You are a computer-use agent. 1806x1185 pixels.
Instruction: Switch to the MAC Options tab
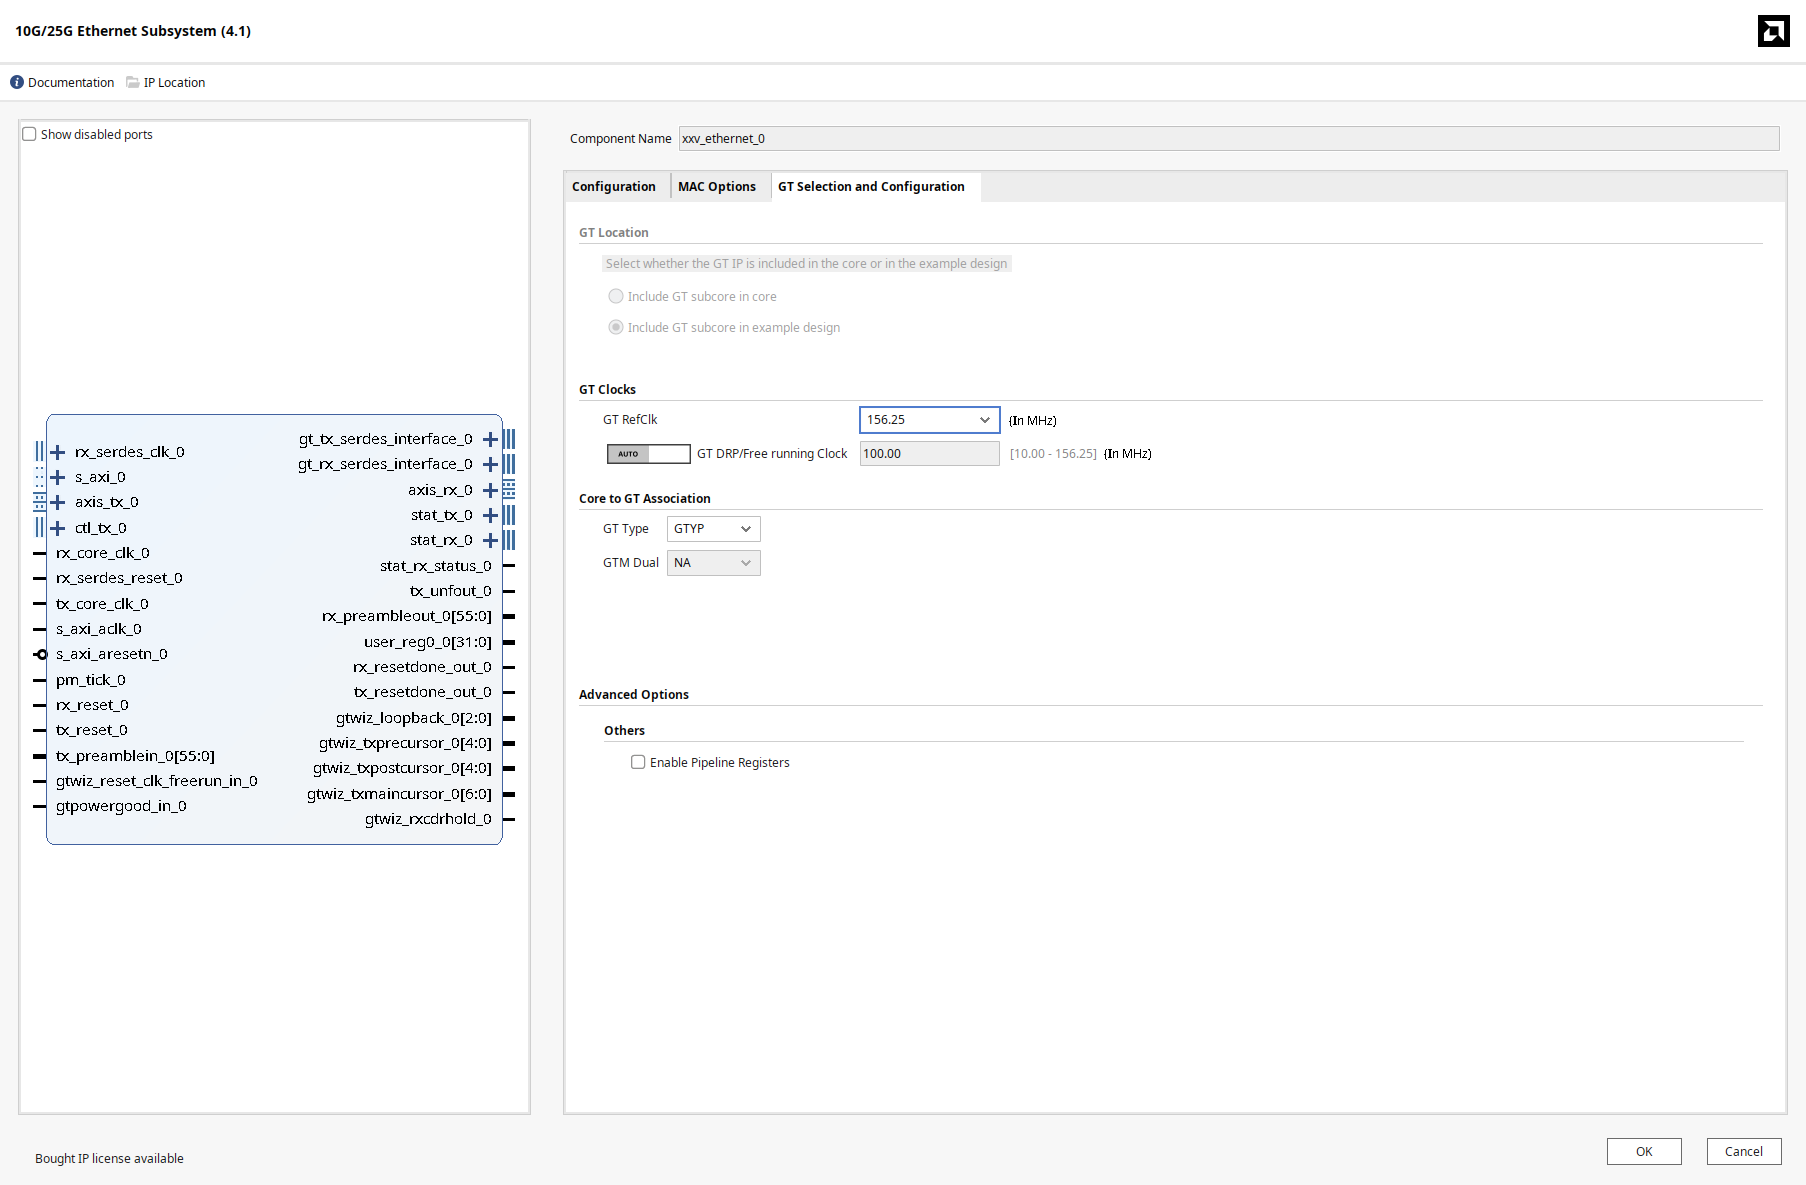(x=716, y=187)
